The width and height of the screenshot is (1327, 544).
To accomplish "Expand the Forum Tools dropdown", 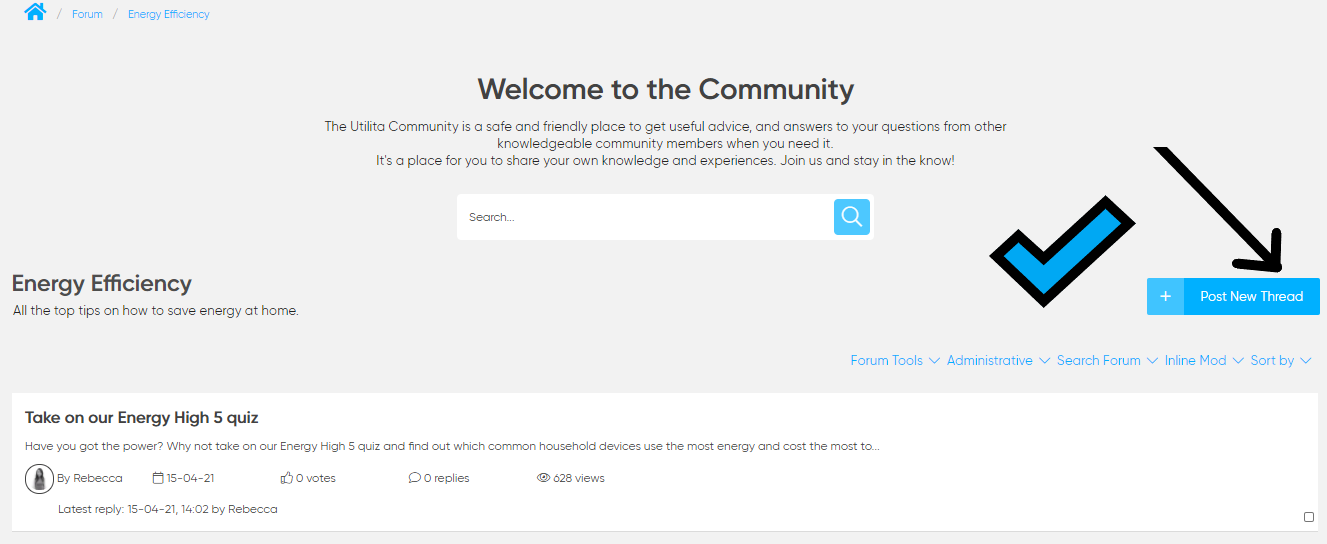I will 894,361.
